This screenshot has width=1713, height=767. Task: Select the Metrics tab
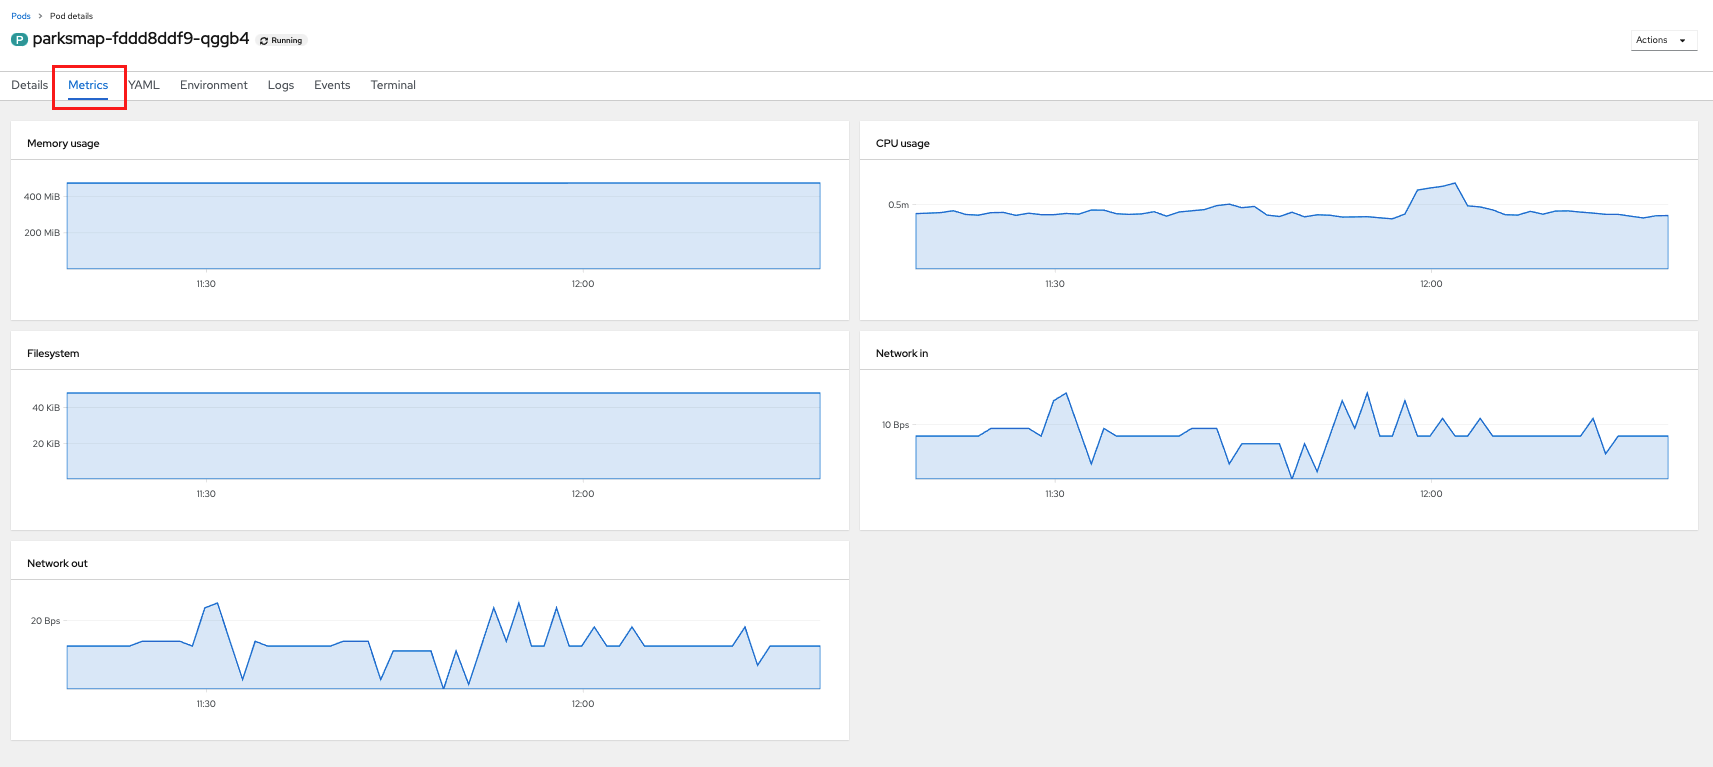(x=88, y=85)
